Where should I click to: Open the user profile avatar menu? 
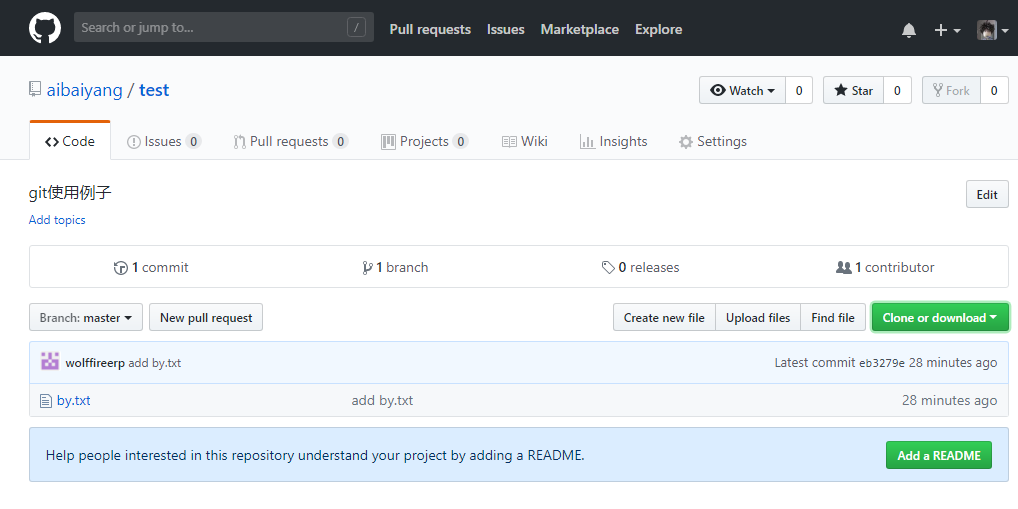992,30
